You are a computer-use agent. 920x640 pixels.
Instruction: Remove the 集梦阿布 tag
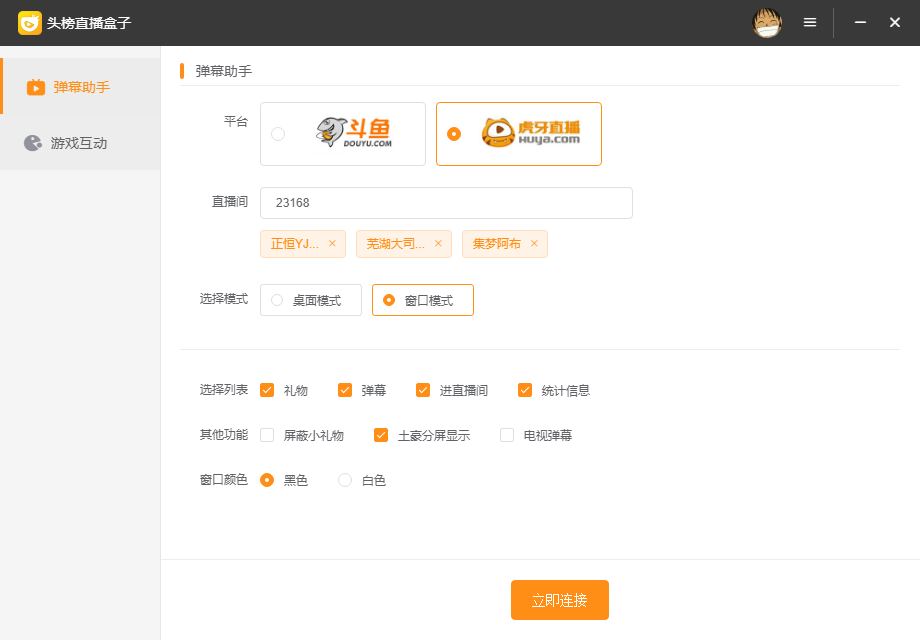pos(534,243)
